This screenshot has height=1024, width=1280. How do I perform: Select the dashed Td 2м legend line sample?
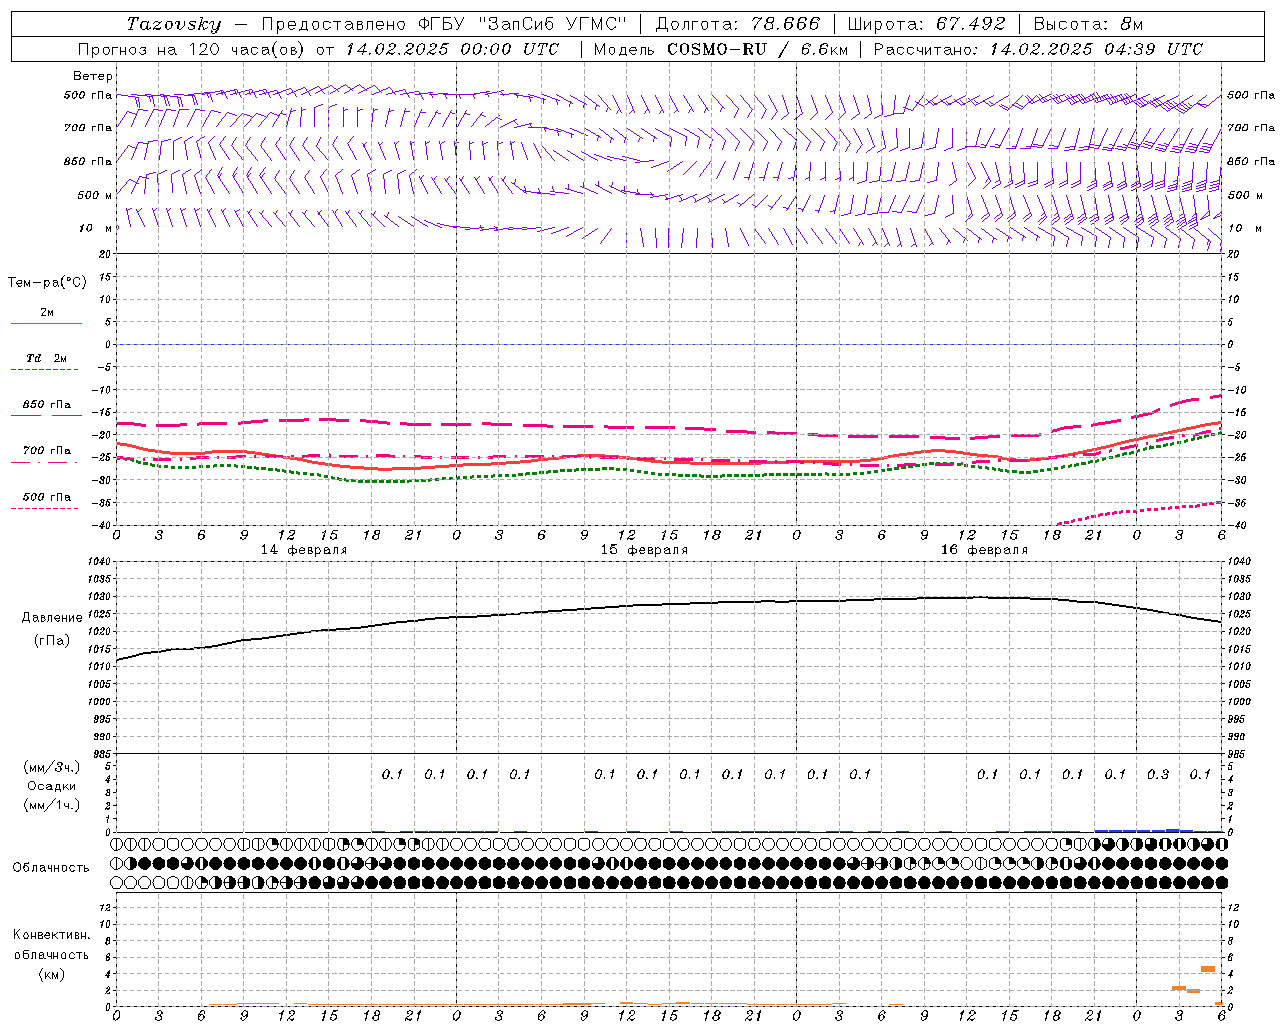(x=46, y=370)
